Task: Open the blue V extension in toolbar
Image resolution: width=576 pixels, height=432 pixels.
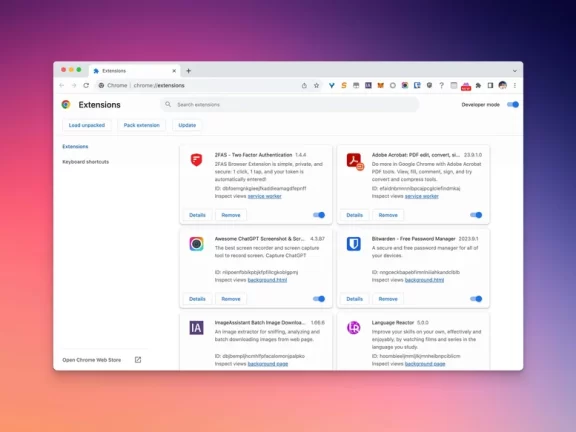Action: pos(331,86)
